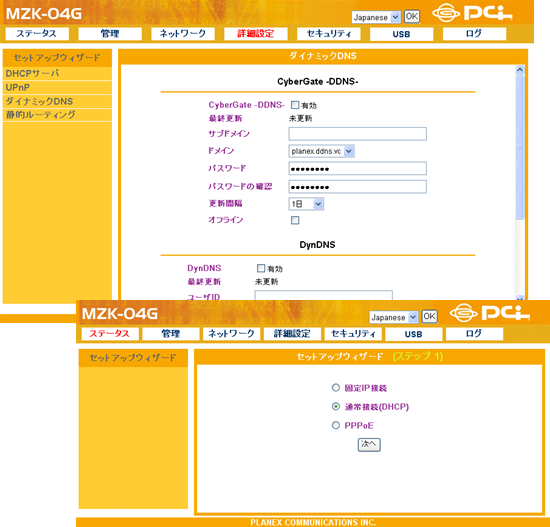
Task: Open the 詳細設定 tab in the bottom window
Action: coord(292,334)
